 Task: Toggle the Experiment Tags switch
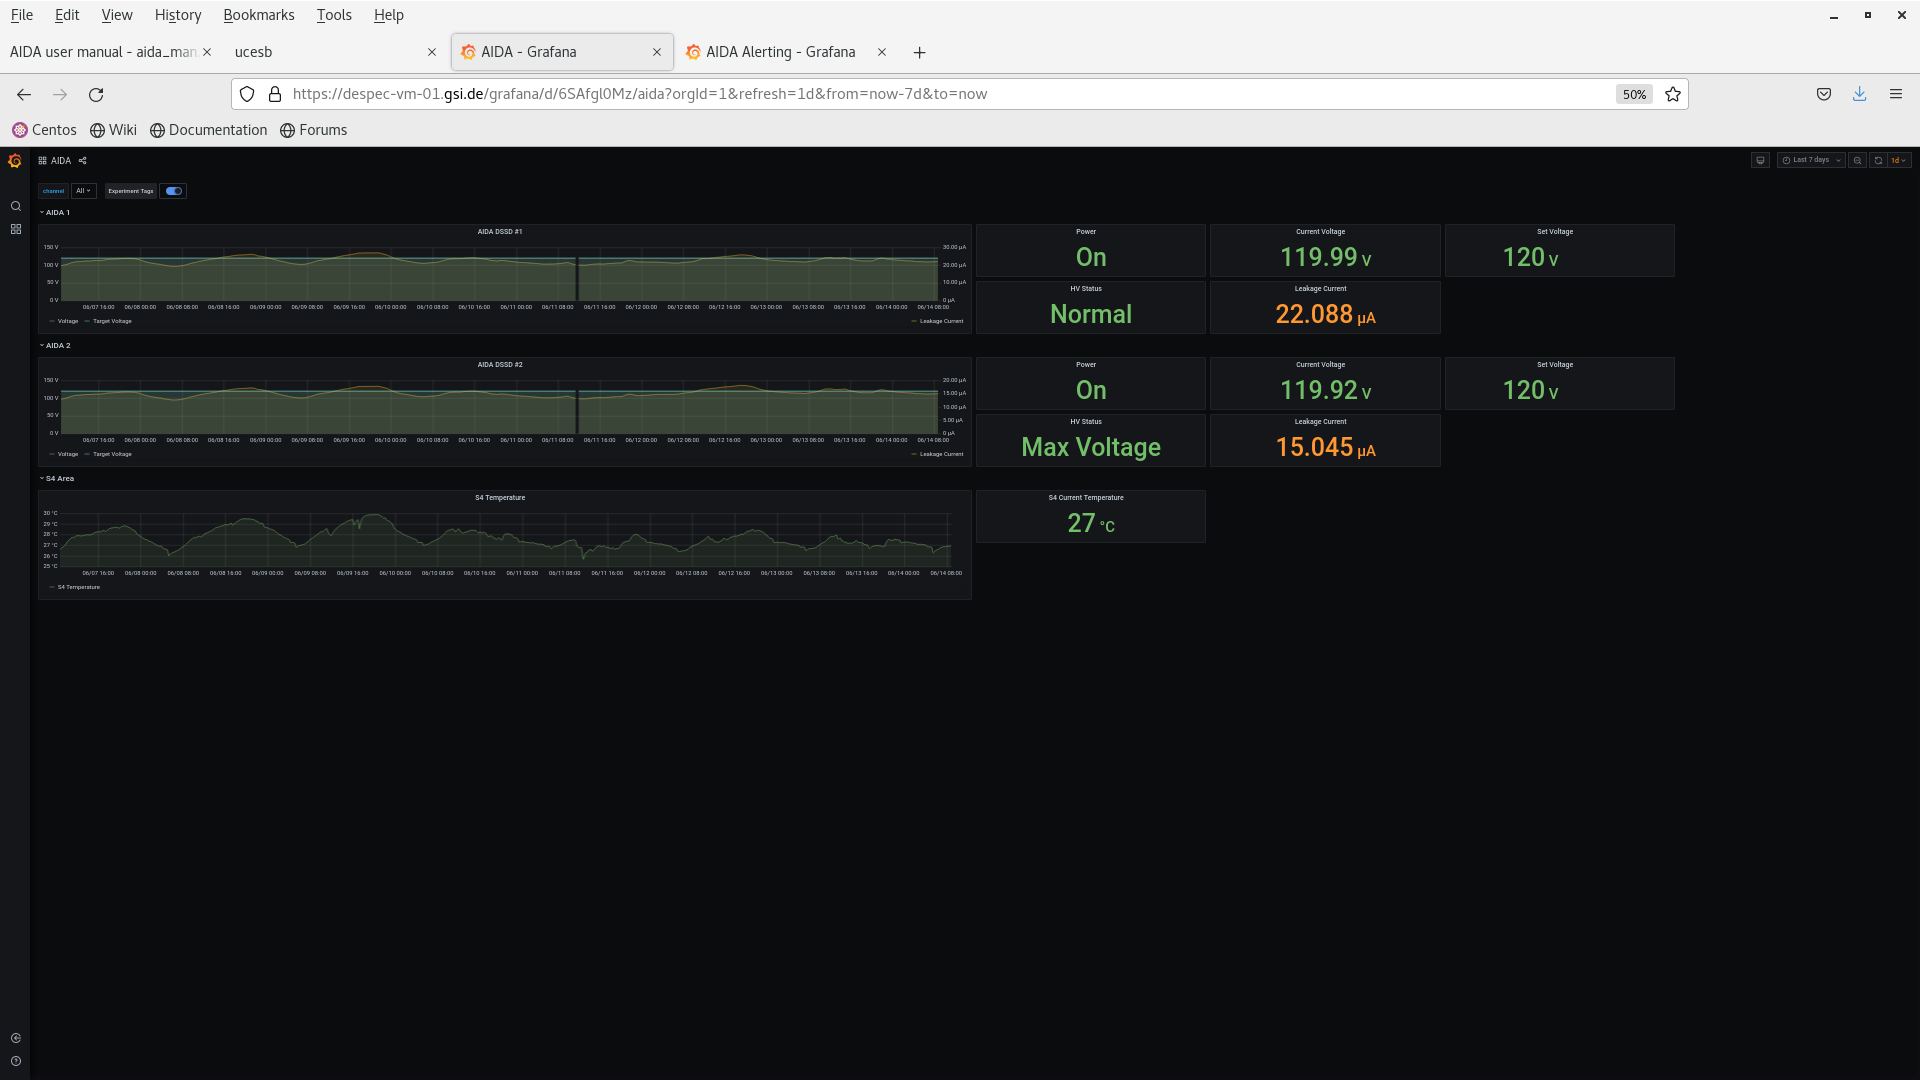tap(174, 191)
